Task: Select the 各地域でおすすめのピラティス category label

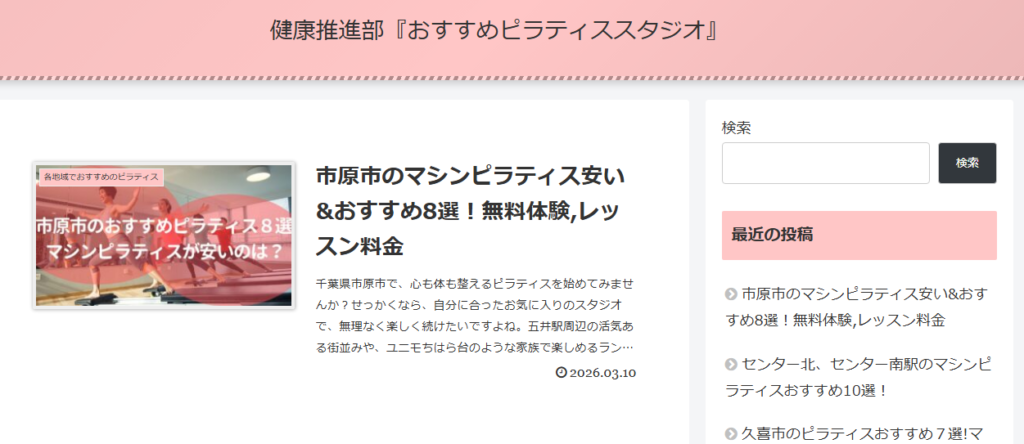Action: point(101,177)
